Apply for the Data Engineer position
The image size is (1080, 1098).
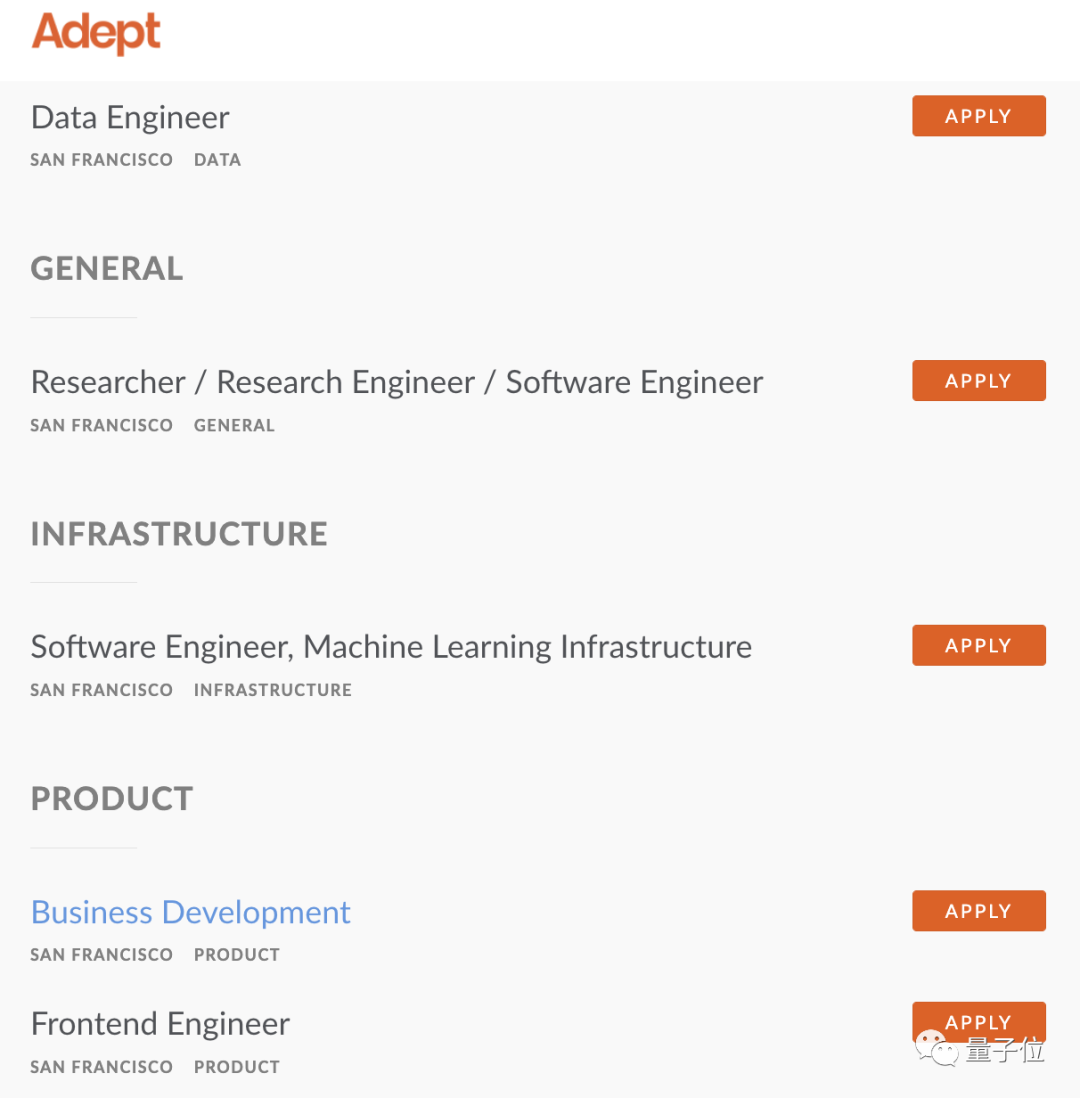point(978,116)
